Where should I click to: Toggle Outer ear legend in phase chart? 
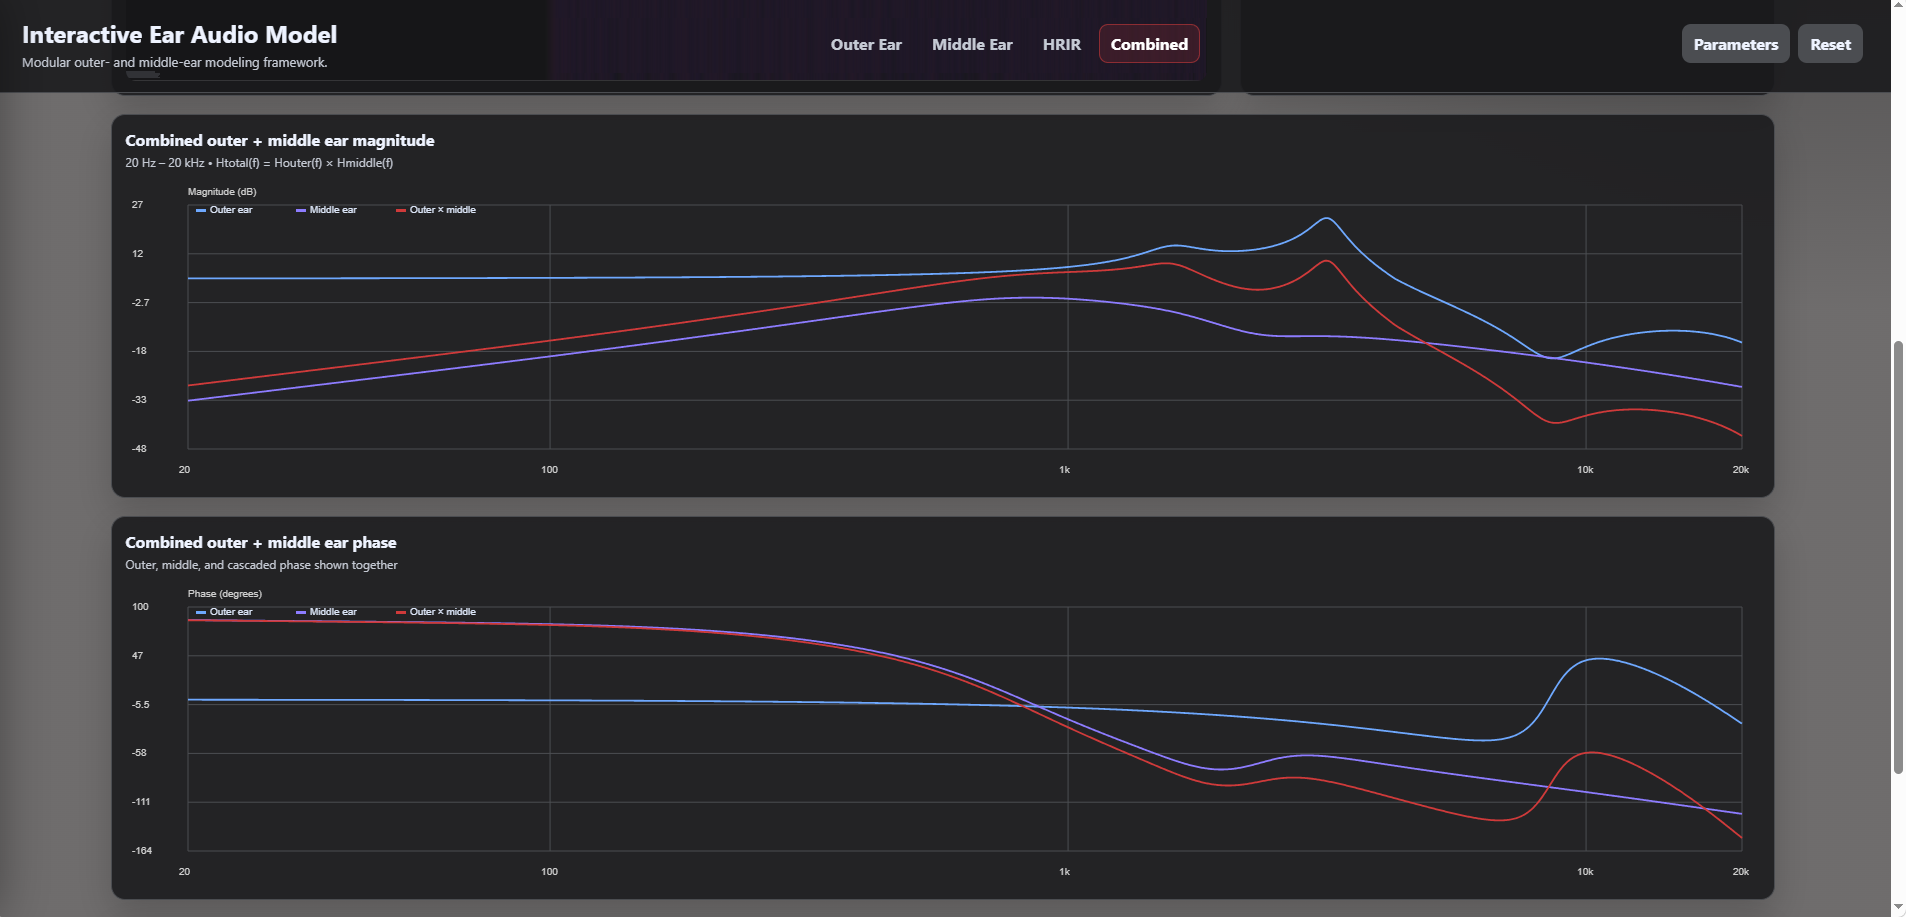(x=224, y=612)
